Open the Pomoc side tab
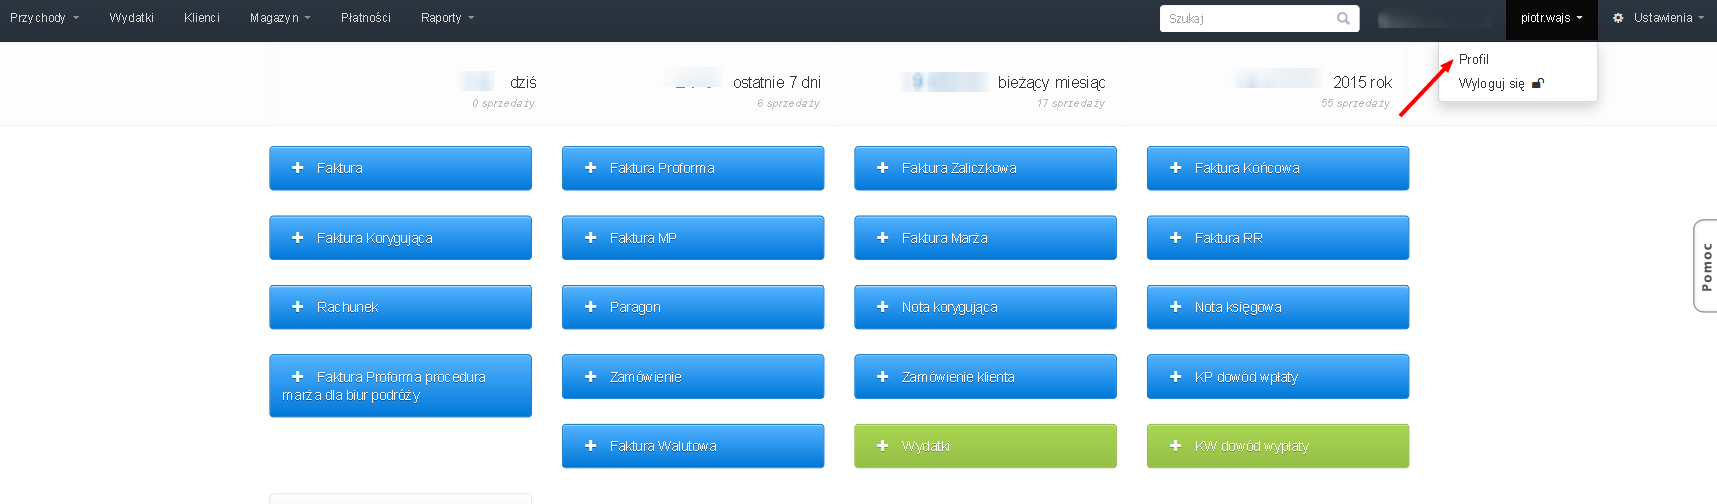The height and width of the screenshot is (504, 1717). click(x=1706, y=266)
